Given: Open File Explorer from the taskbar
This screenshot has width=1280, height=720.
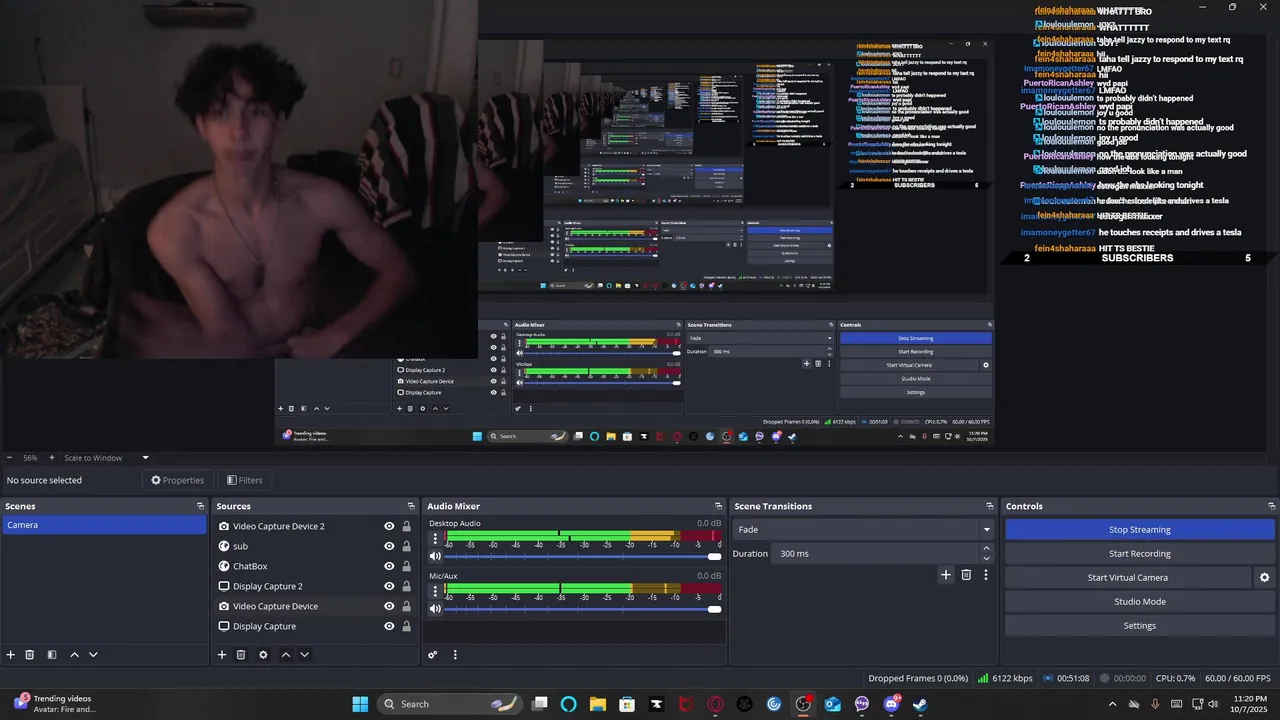Looking at the screenshot, I should coord(598,704).
